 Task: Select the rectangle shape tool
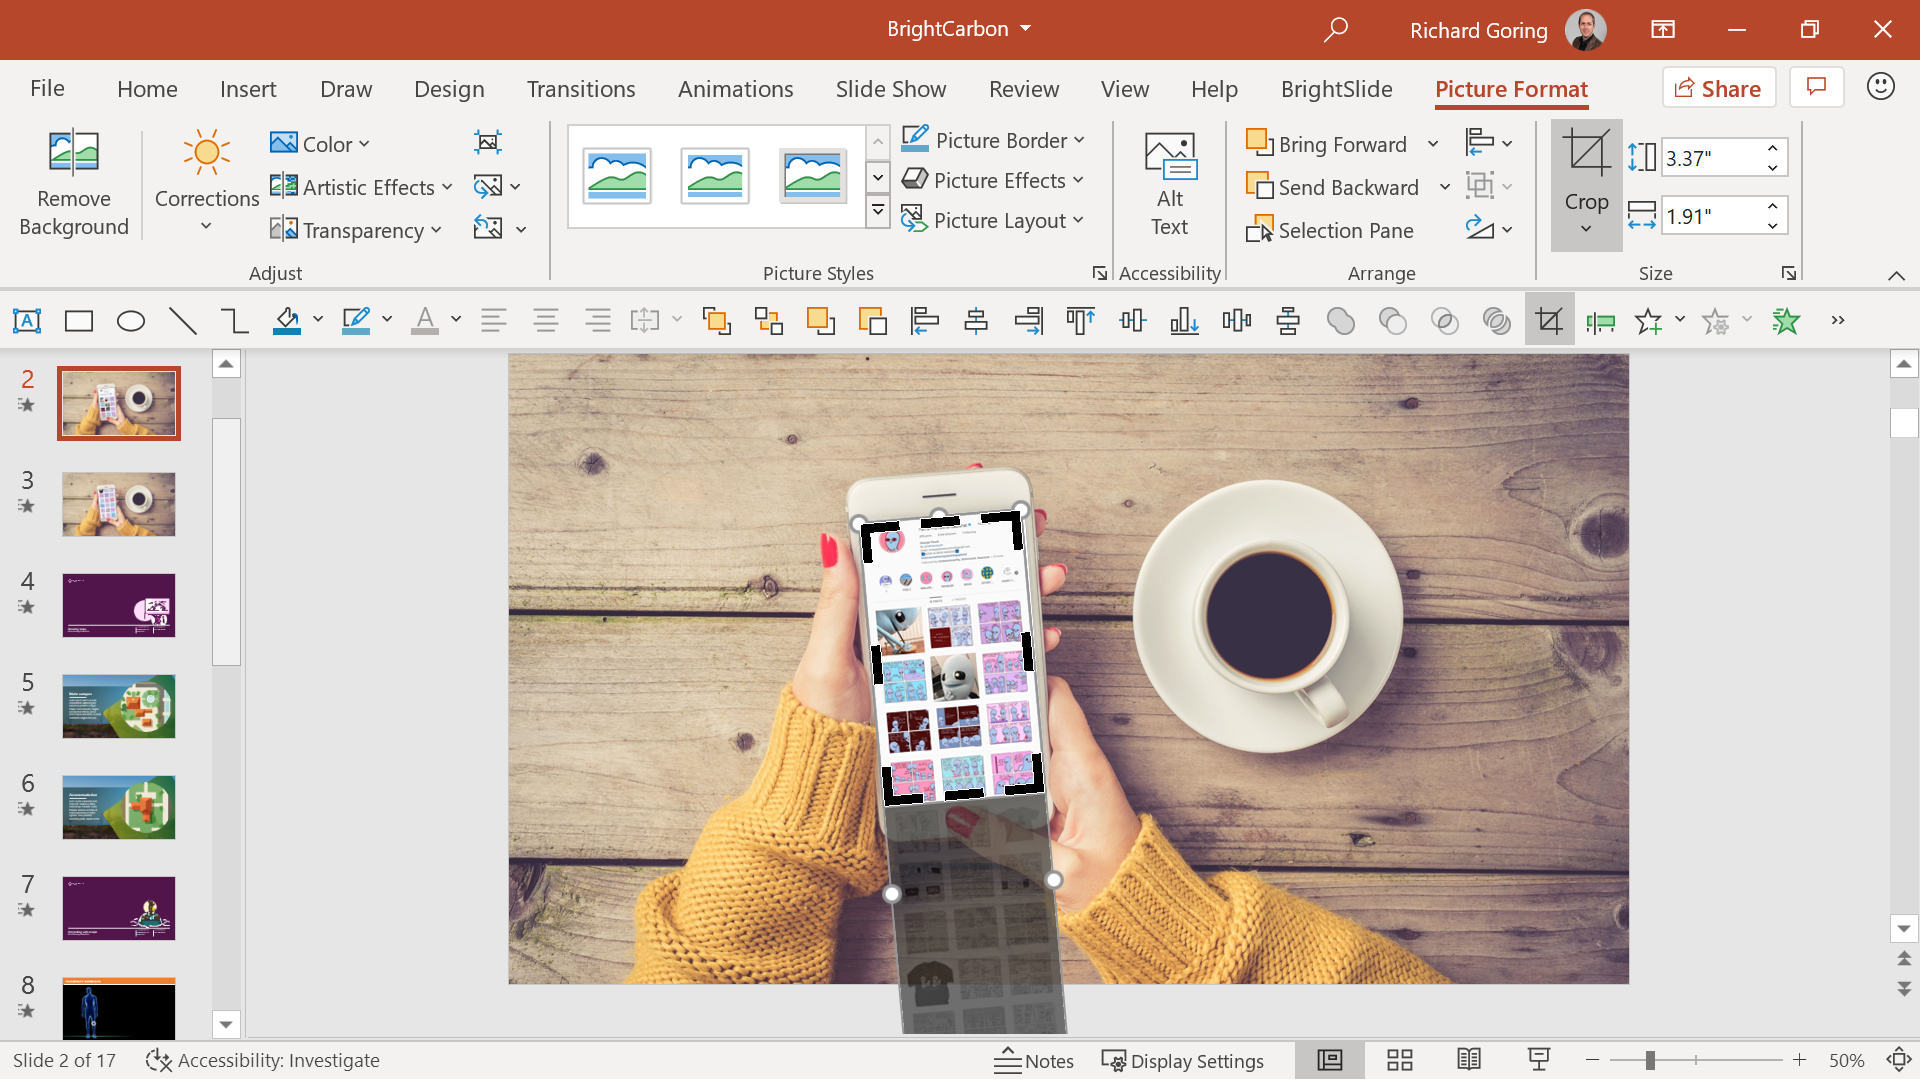click(x=79, y=321)
